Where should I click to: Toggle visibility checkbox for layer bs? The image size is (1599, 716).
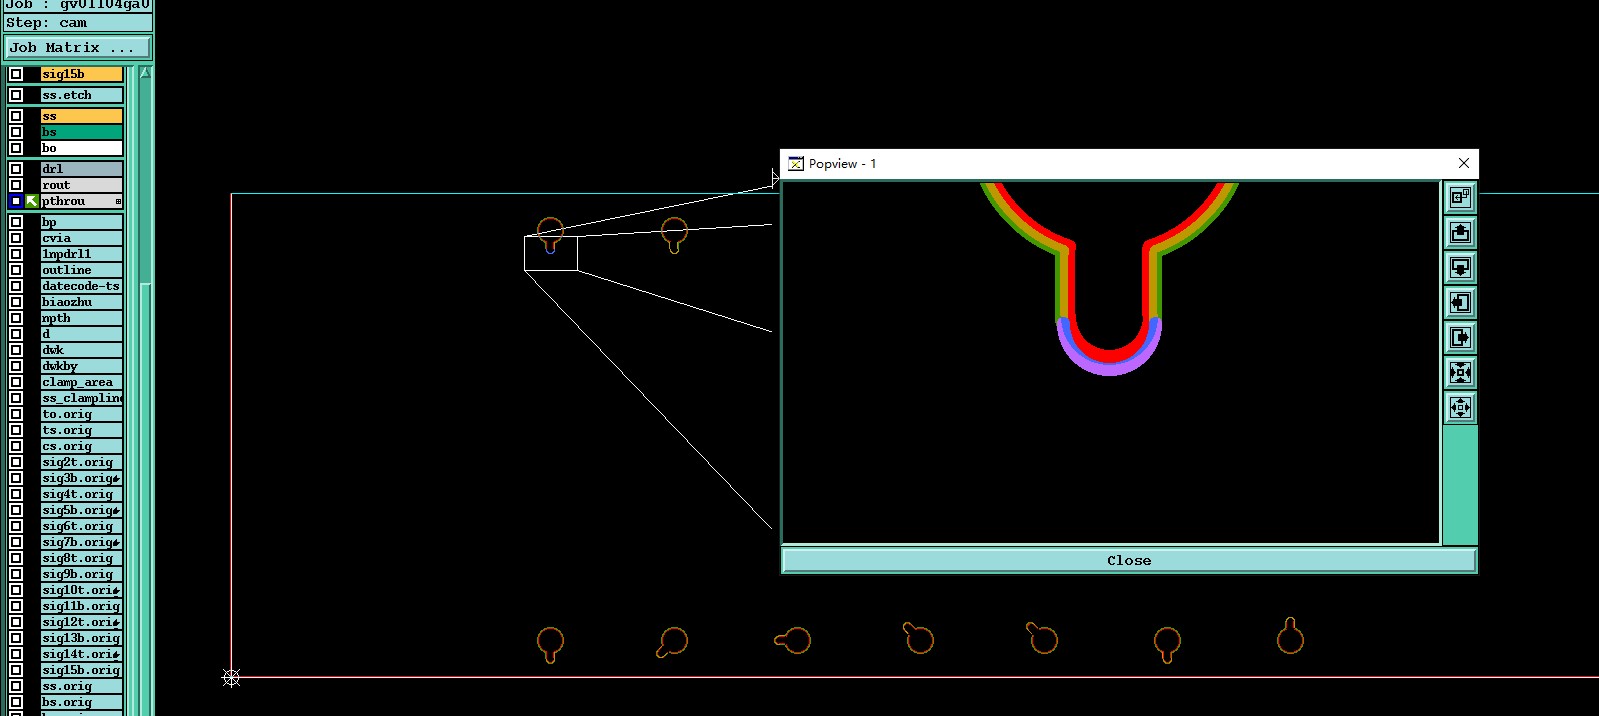16,132
